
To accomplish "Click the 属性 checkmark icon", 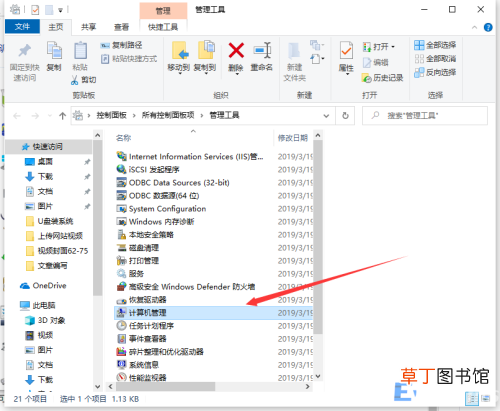I will [346, 51].
